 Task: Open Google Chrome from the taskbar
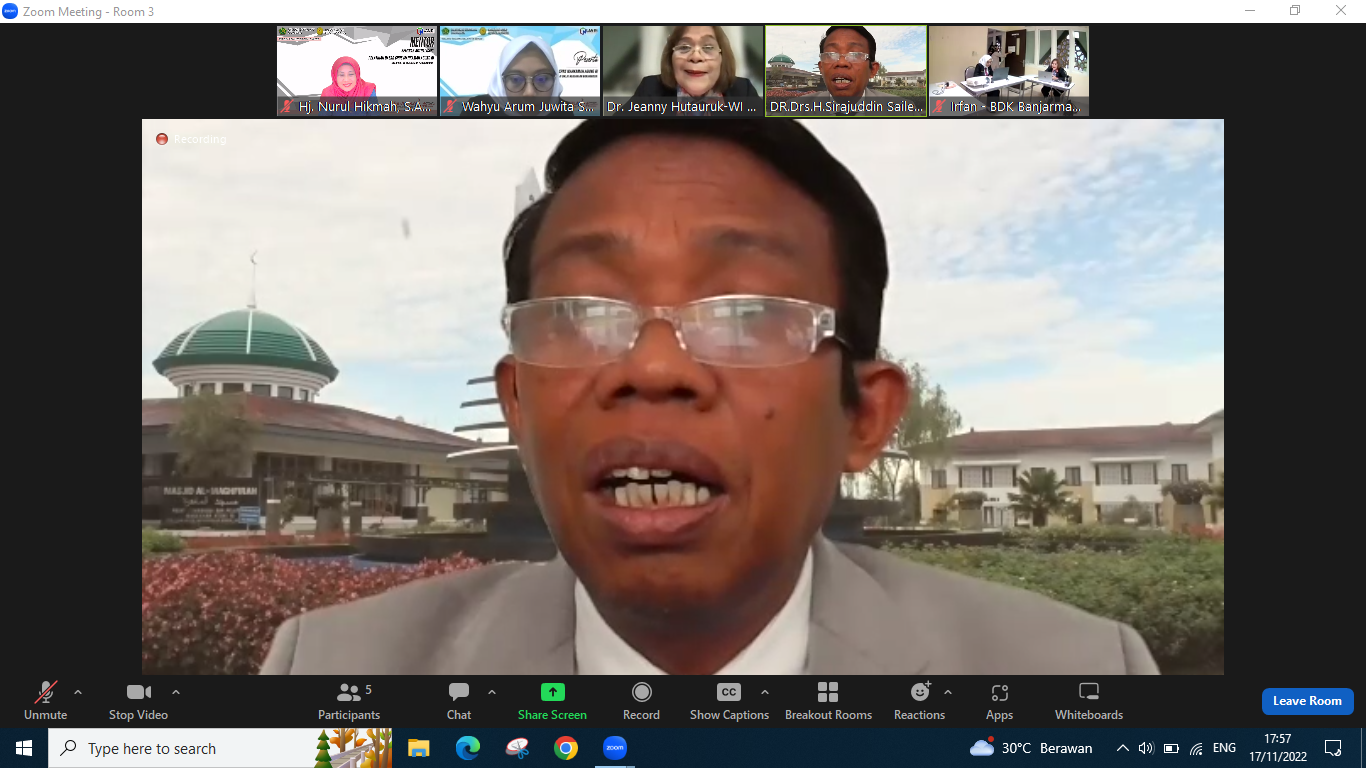click(x=566, y=748)
